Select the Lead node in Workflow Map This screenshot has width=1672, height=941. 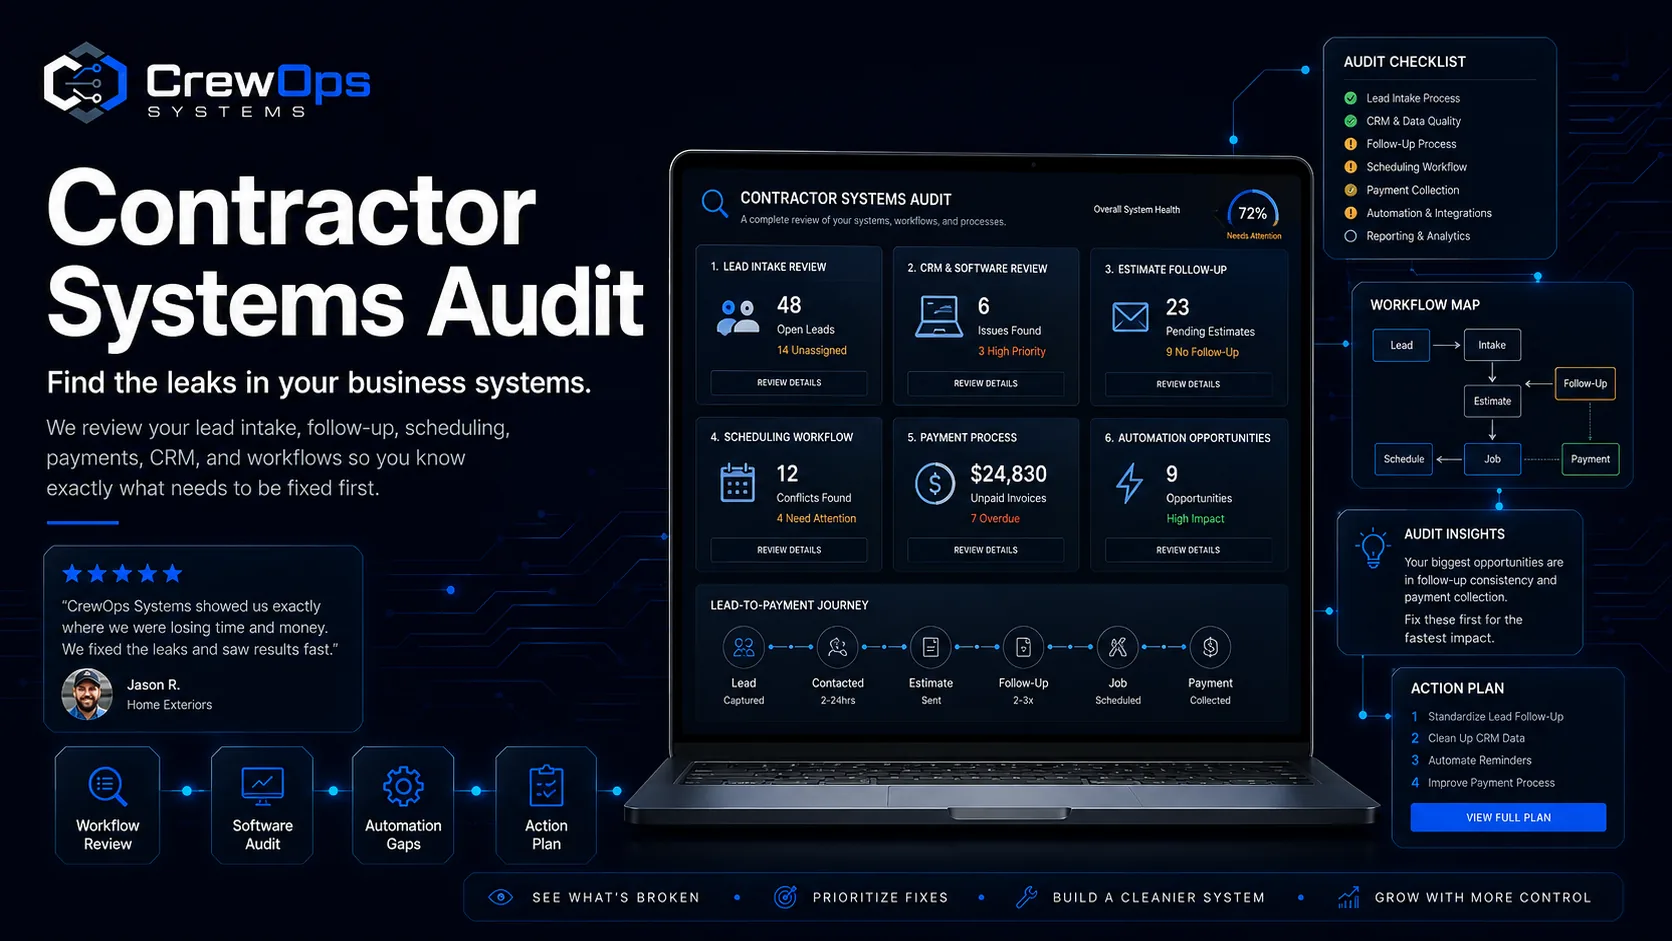[1401, 345]
